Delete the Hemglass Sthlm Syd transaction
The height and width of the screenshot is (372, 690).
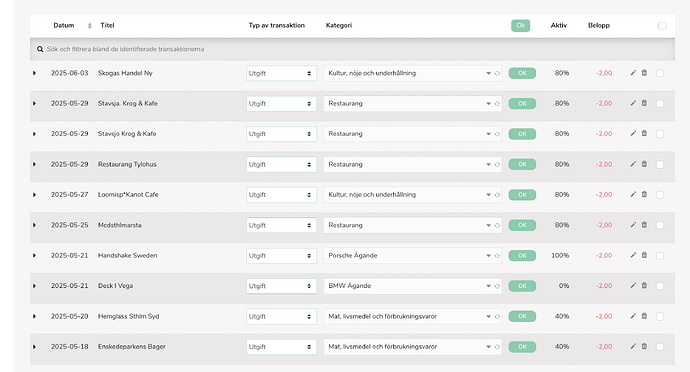point(644,316)
